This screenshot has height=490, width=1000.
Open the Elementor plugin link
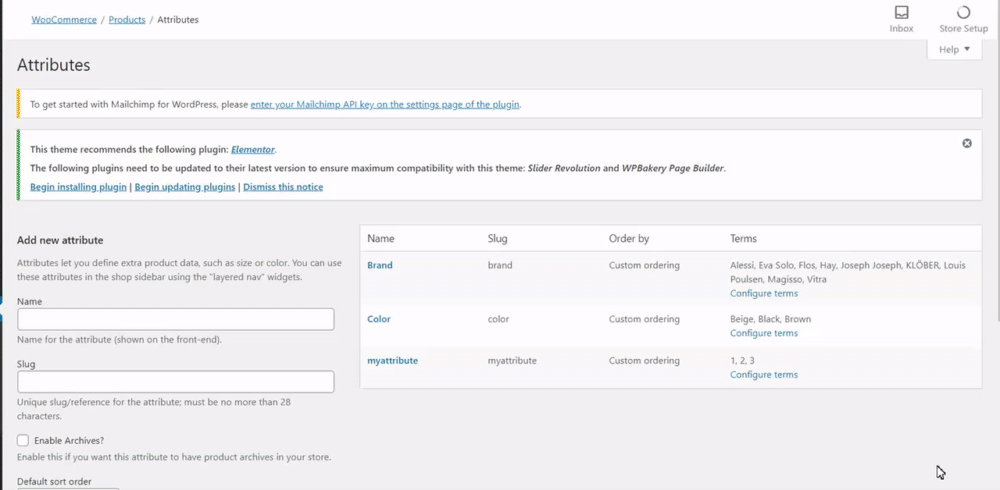coord(253,149)
